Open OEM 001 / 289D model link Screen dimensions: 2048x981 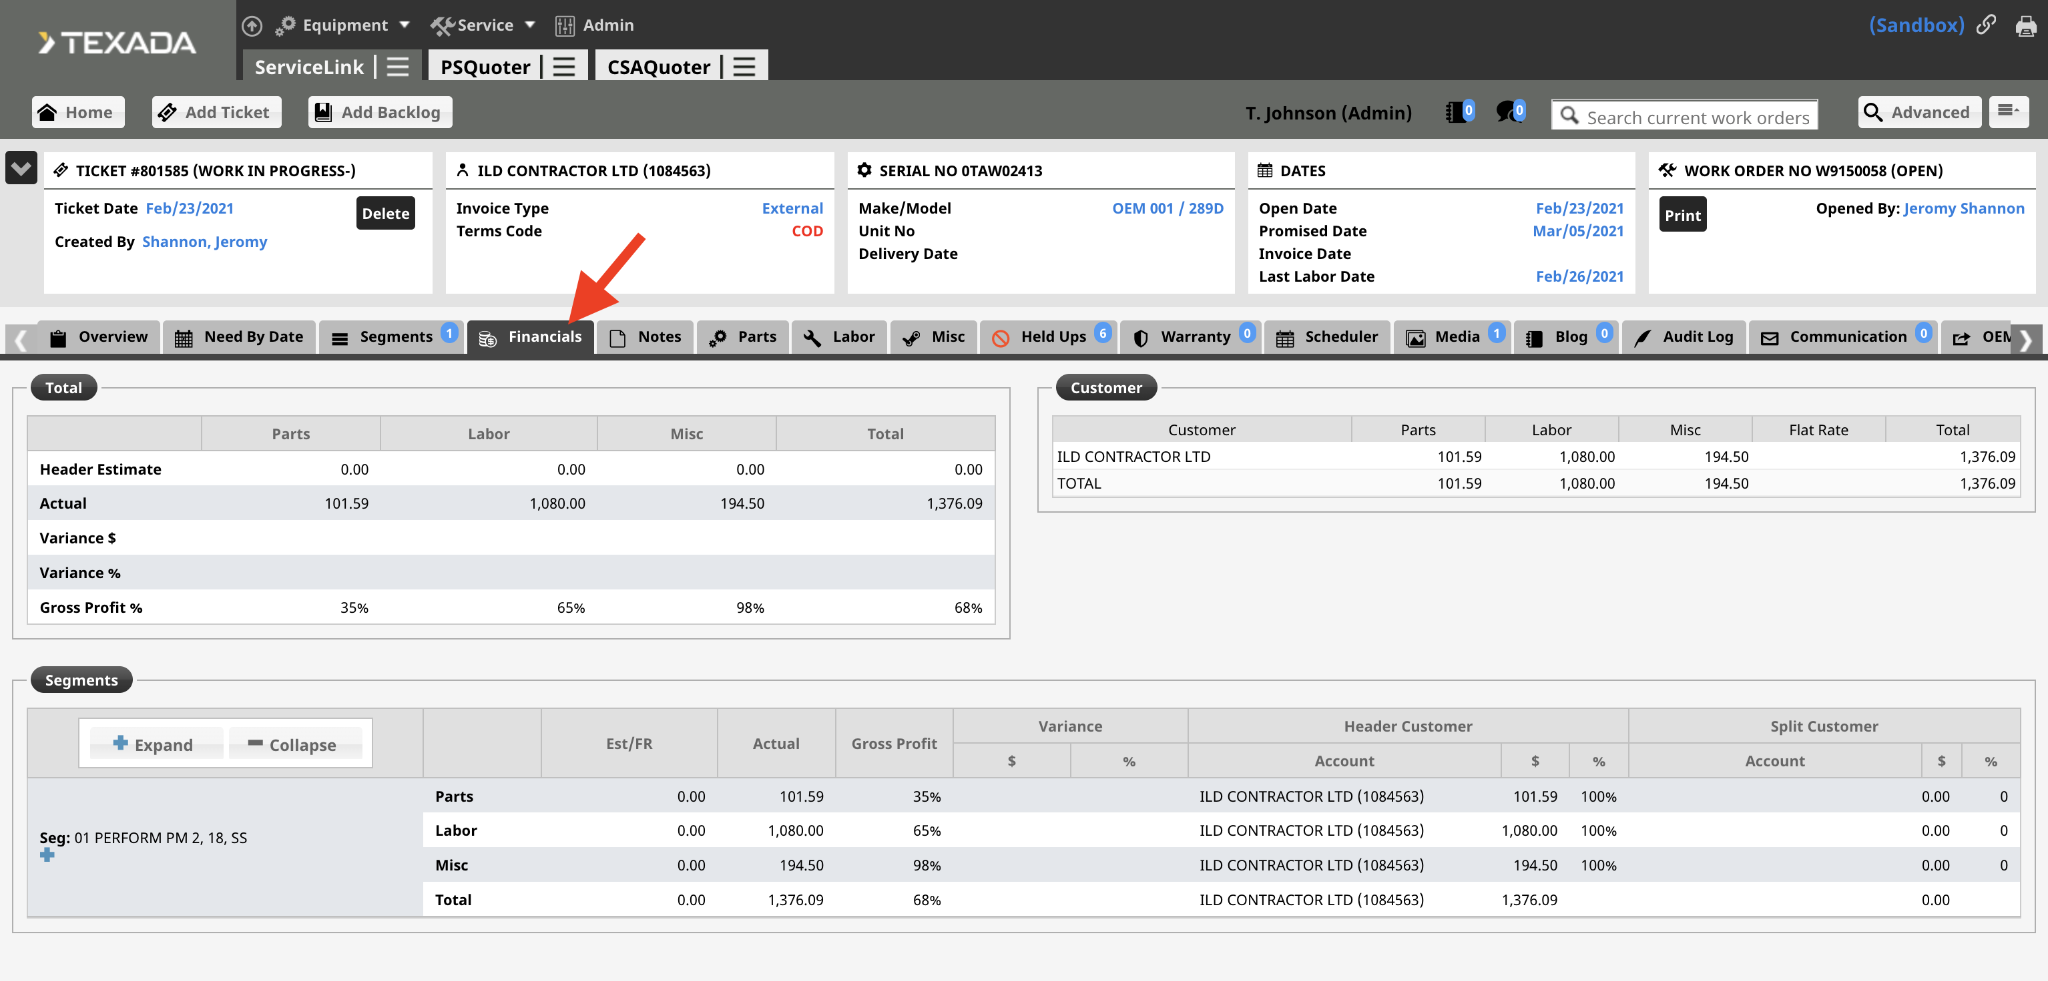[1168, 208]
